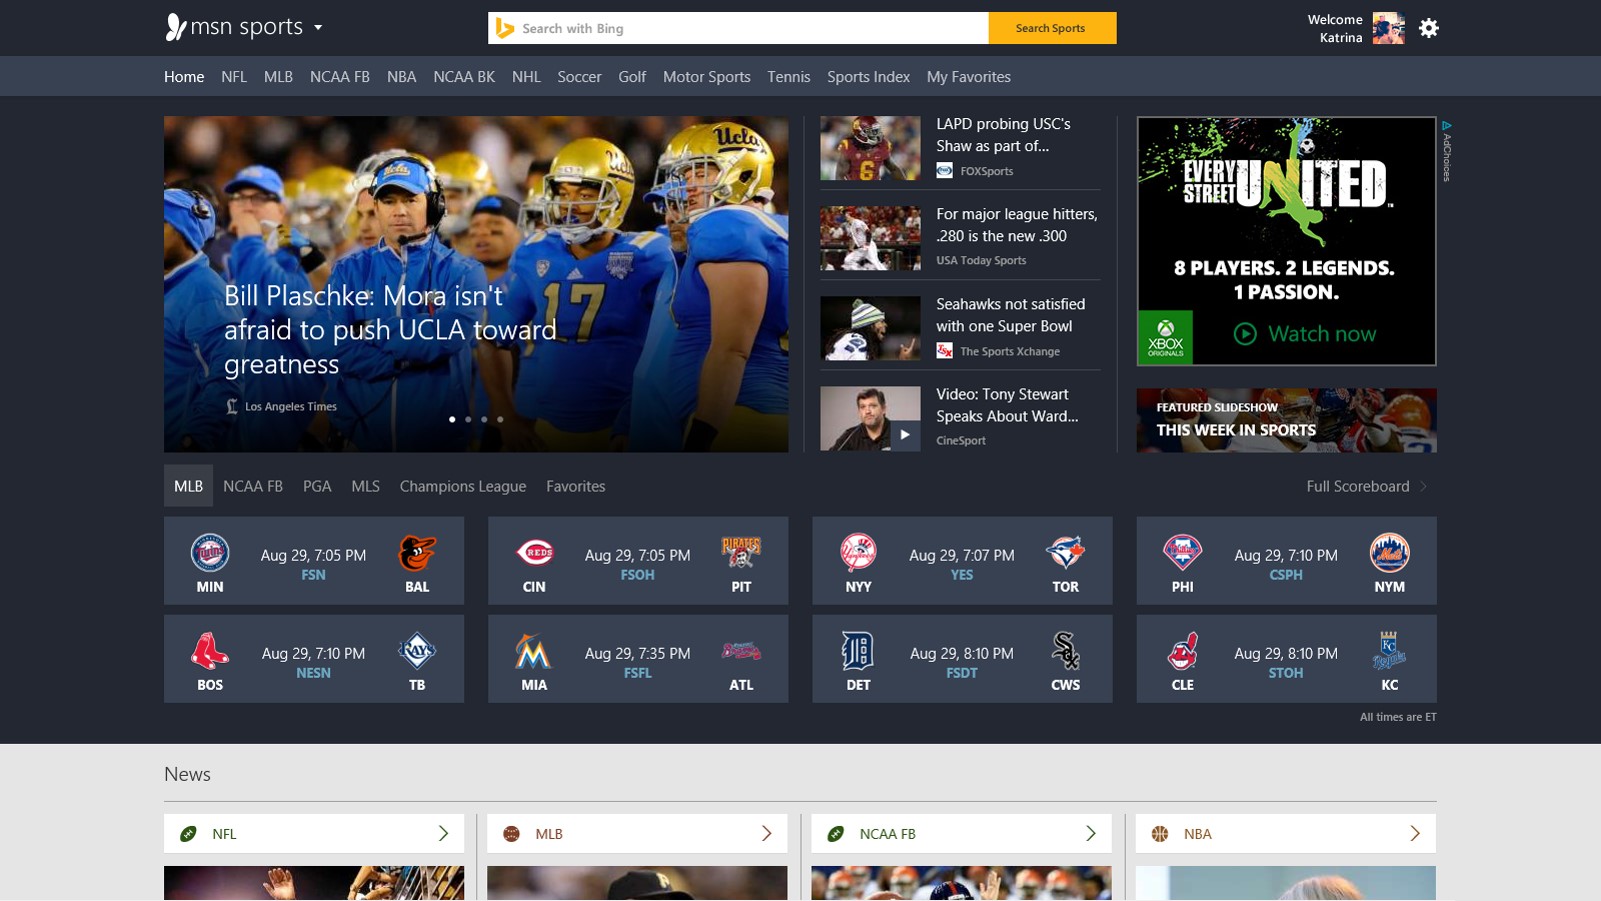
Task: Click the Pittsburgh Pirates team logo
Action: (741, 553)
